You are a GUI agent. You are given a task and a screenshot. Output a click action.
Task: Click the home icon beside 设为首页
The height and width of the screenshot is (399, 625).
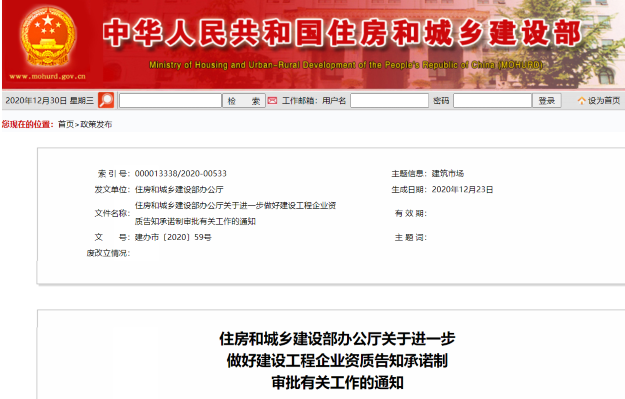[x=582, y=101]
